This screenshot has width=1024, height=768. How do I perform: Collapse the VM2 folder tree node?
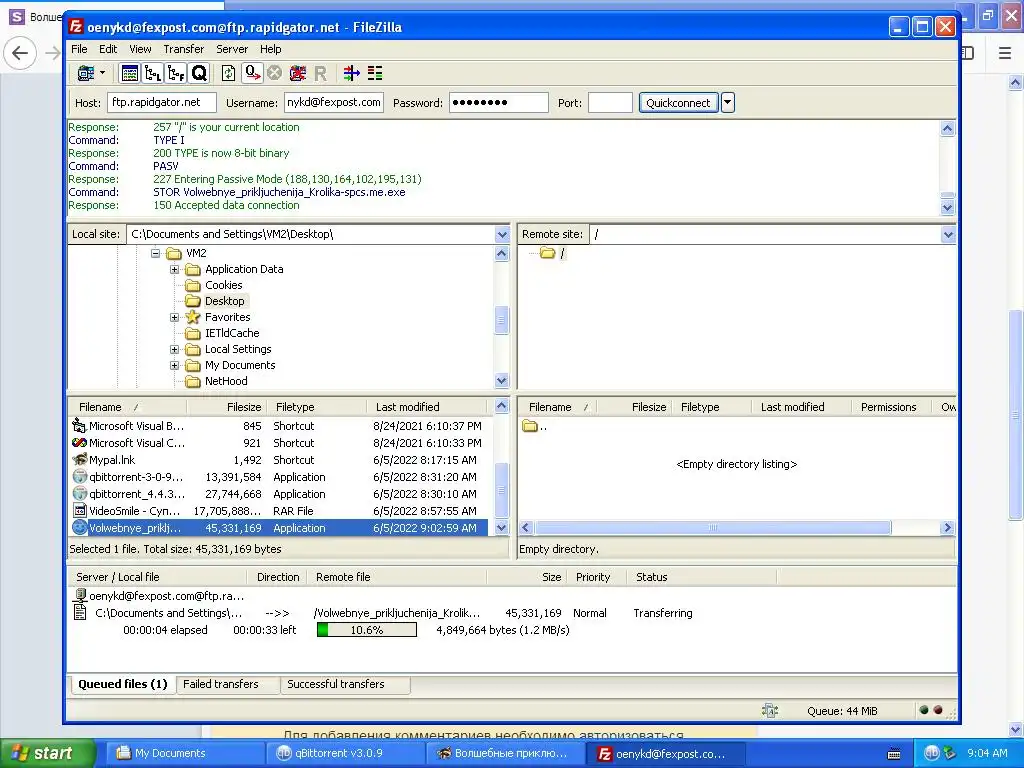[155, 253]
